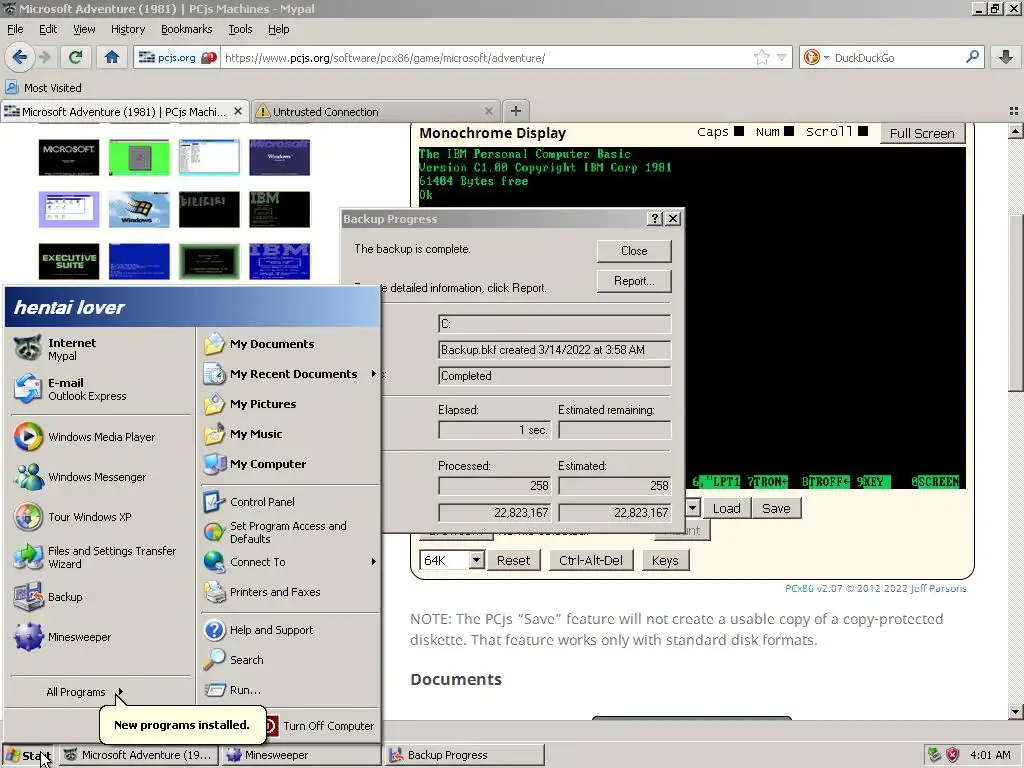Click the browser Forward arrow button

[44, 57]
